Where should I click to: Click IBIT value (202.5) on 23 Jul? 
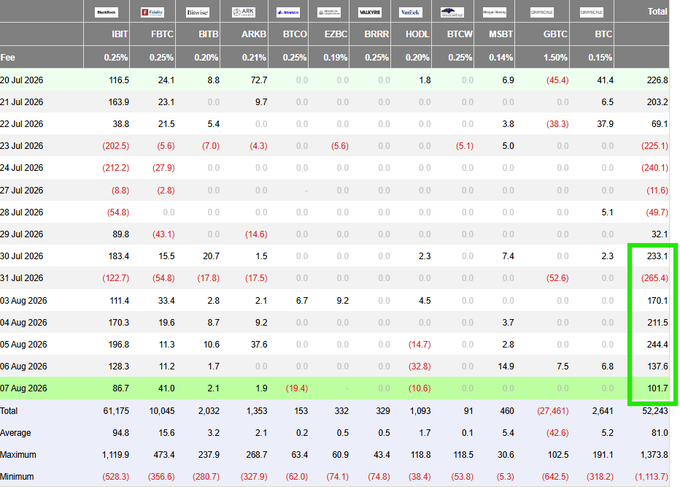point(116,146)
